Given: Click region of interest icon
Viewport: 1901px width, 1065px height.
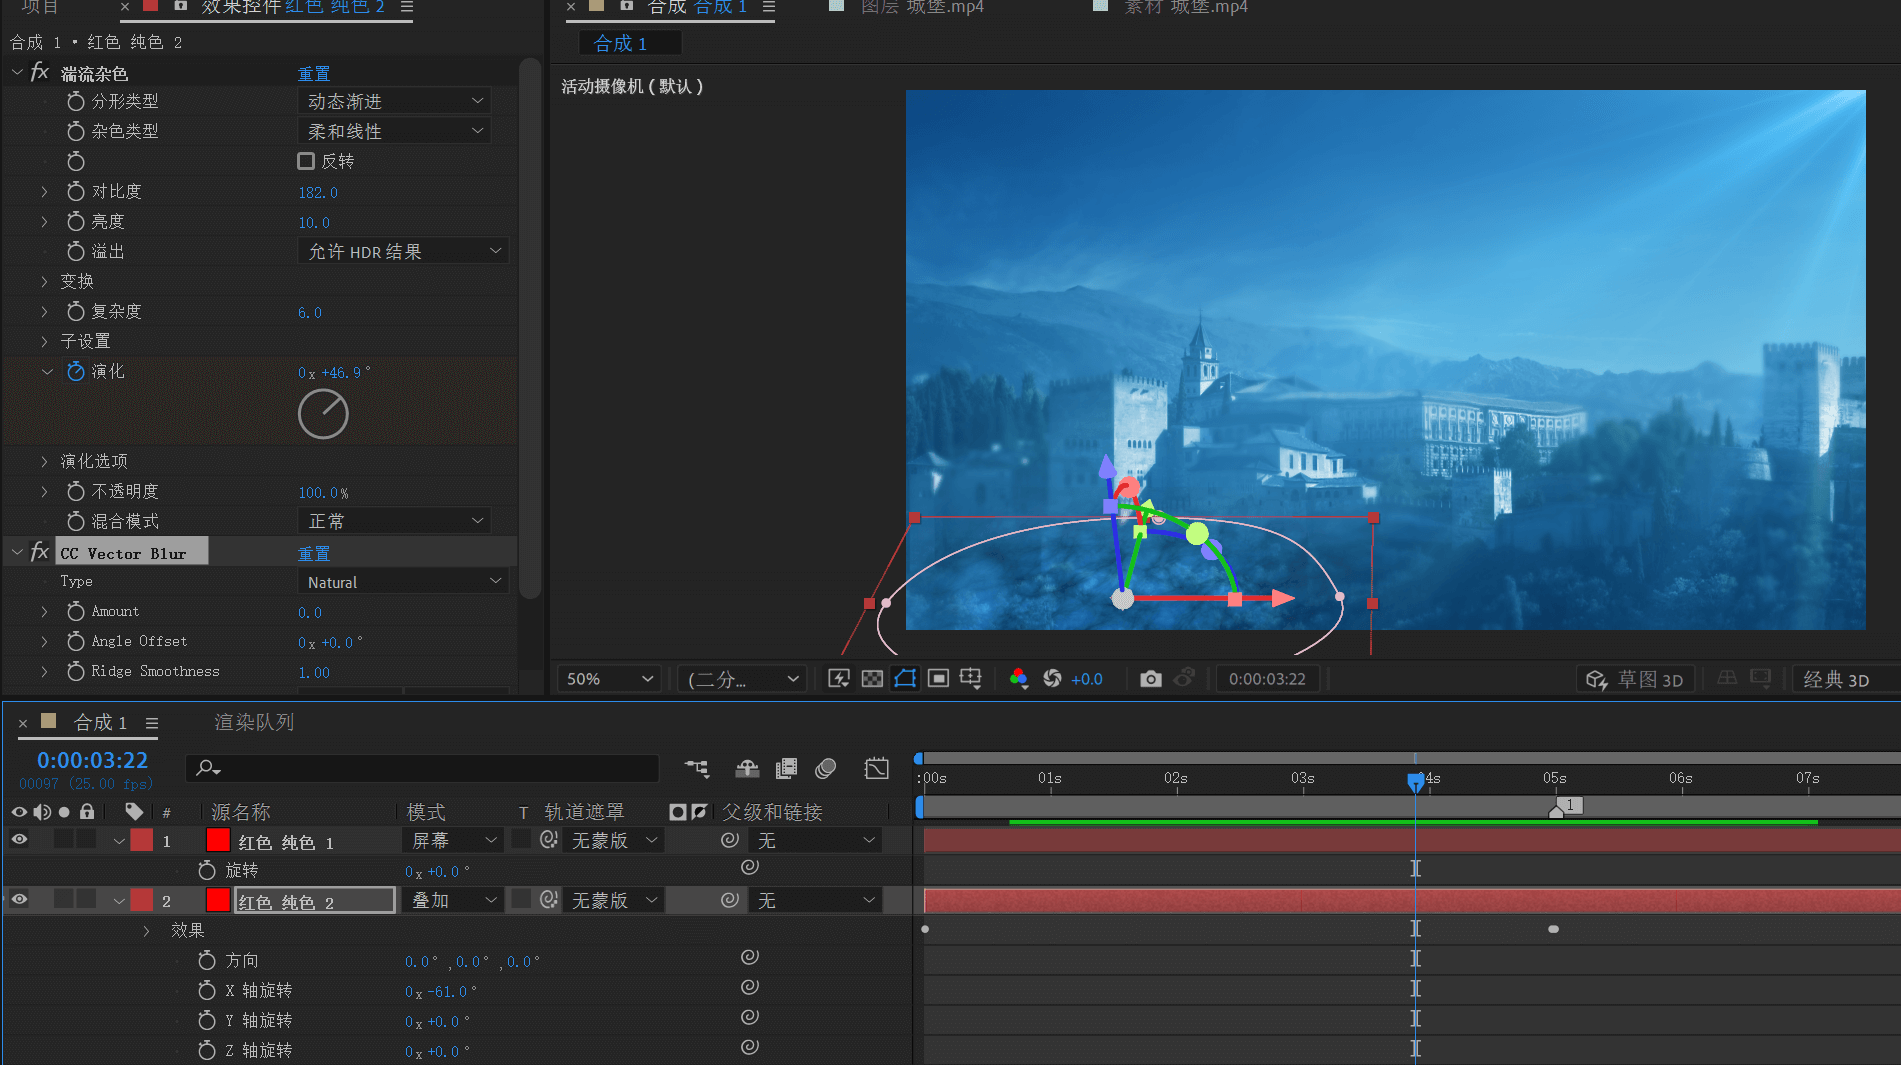Looking at the screenshot, I should click(x=938, y=679).
